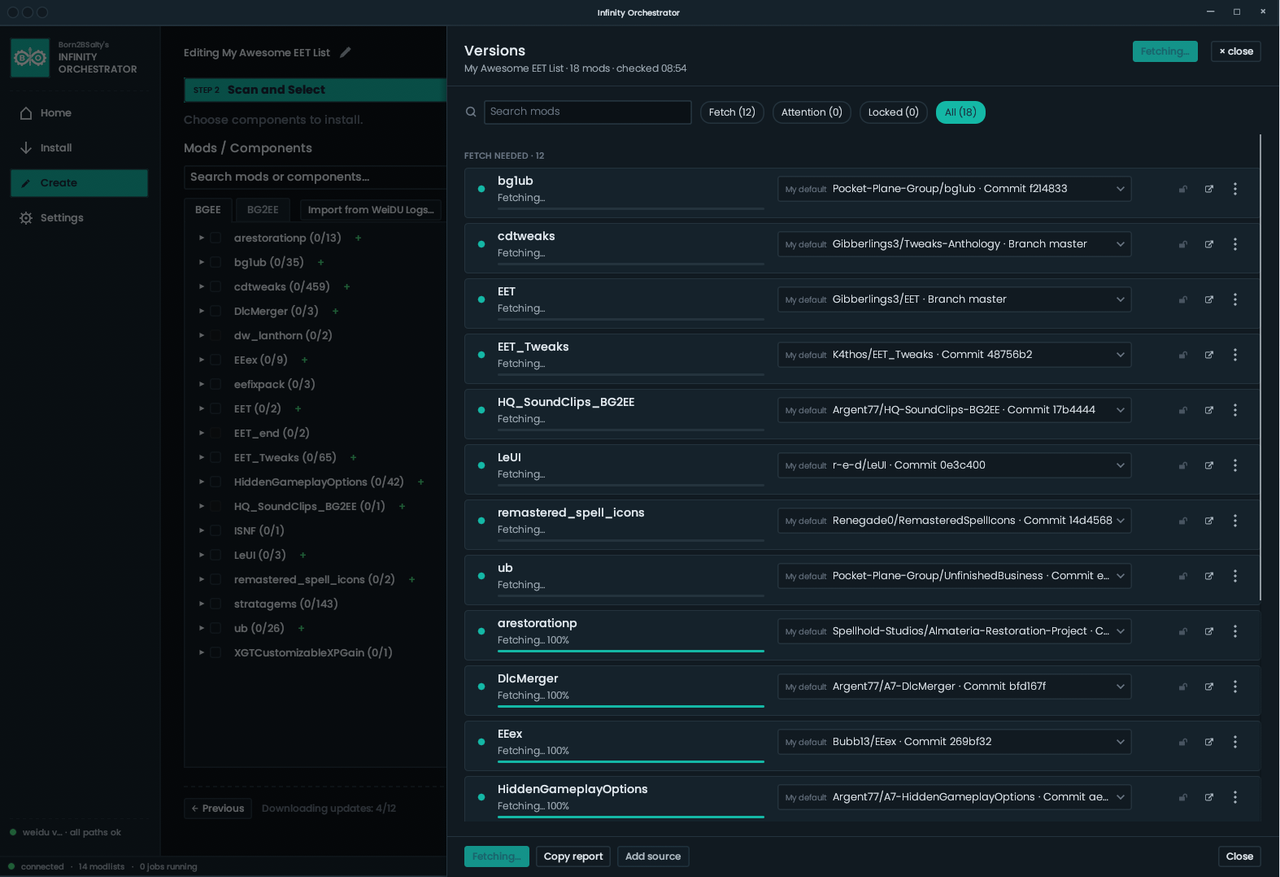Open Settings from the sidebar gear
1280x877 pixels.
pos(26,218)
